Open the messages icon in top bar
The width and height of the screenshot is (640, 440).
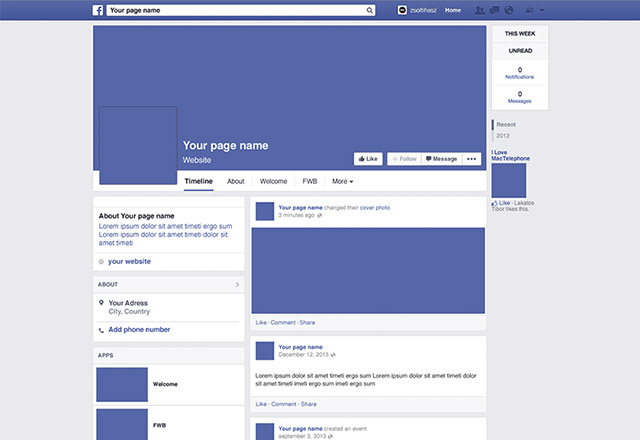494,10
